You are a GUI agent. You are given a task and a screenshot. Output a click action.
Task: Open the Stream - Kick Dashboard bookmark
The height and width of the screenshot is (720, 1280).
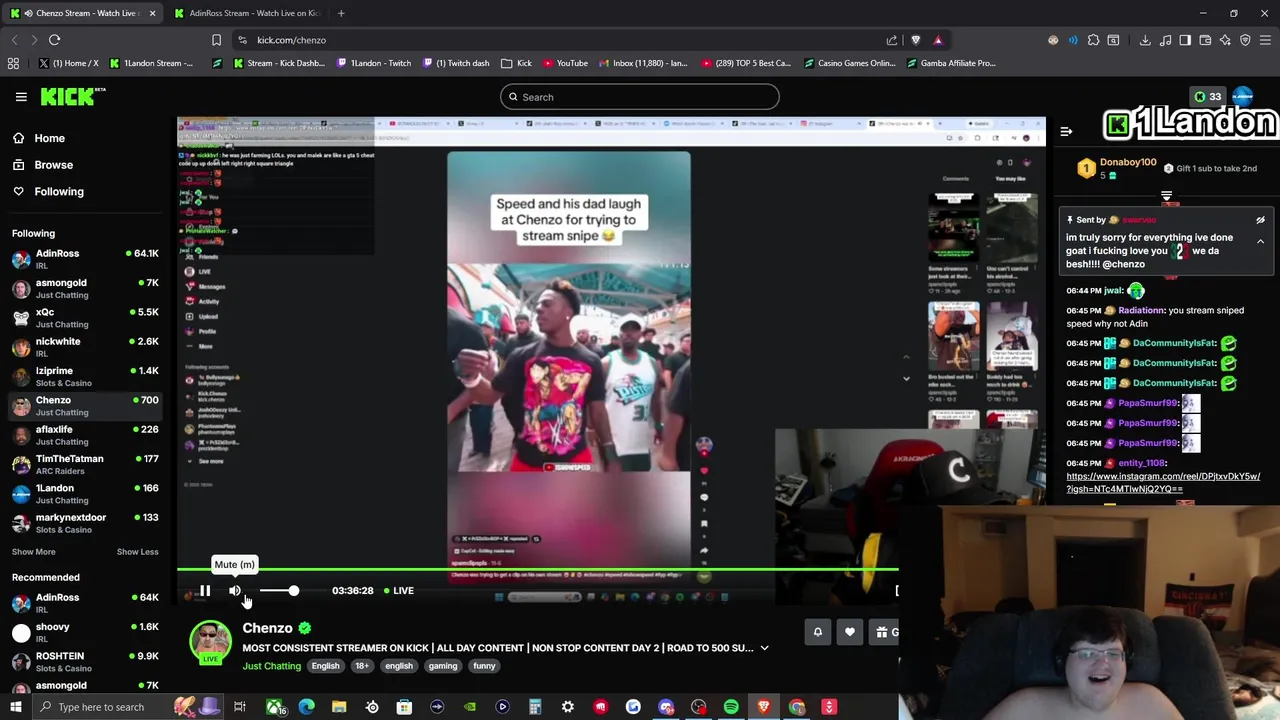pyautogui.click(x=278, y=63)
